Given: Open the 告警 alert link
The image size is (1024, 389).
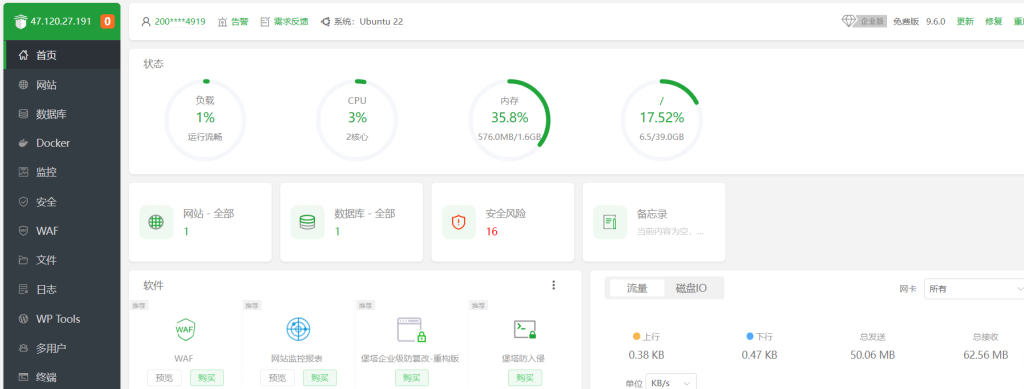Looking at the screenshot, I should tap(233, 22).
